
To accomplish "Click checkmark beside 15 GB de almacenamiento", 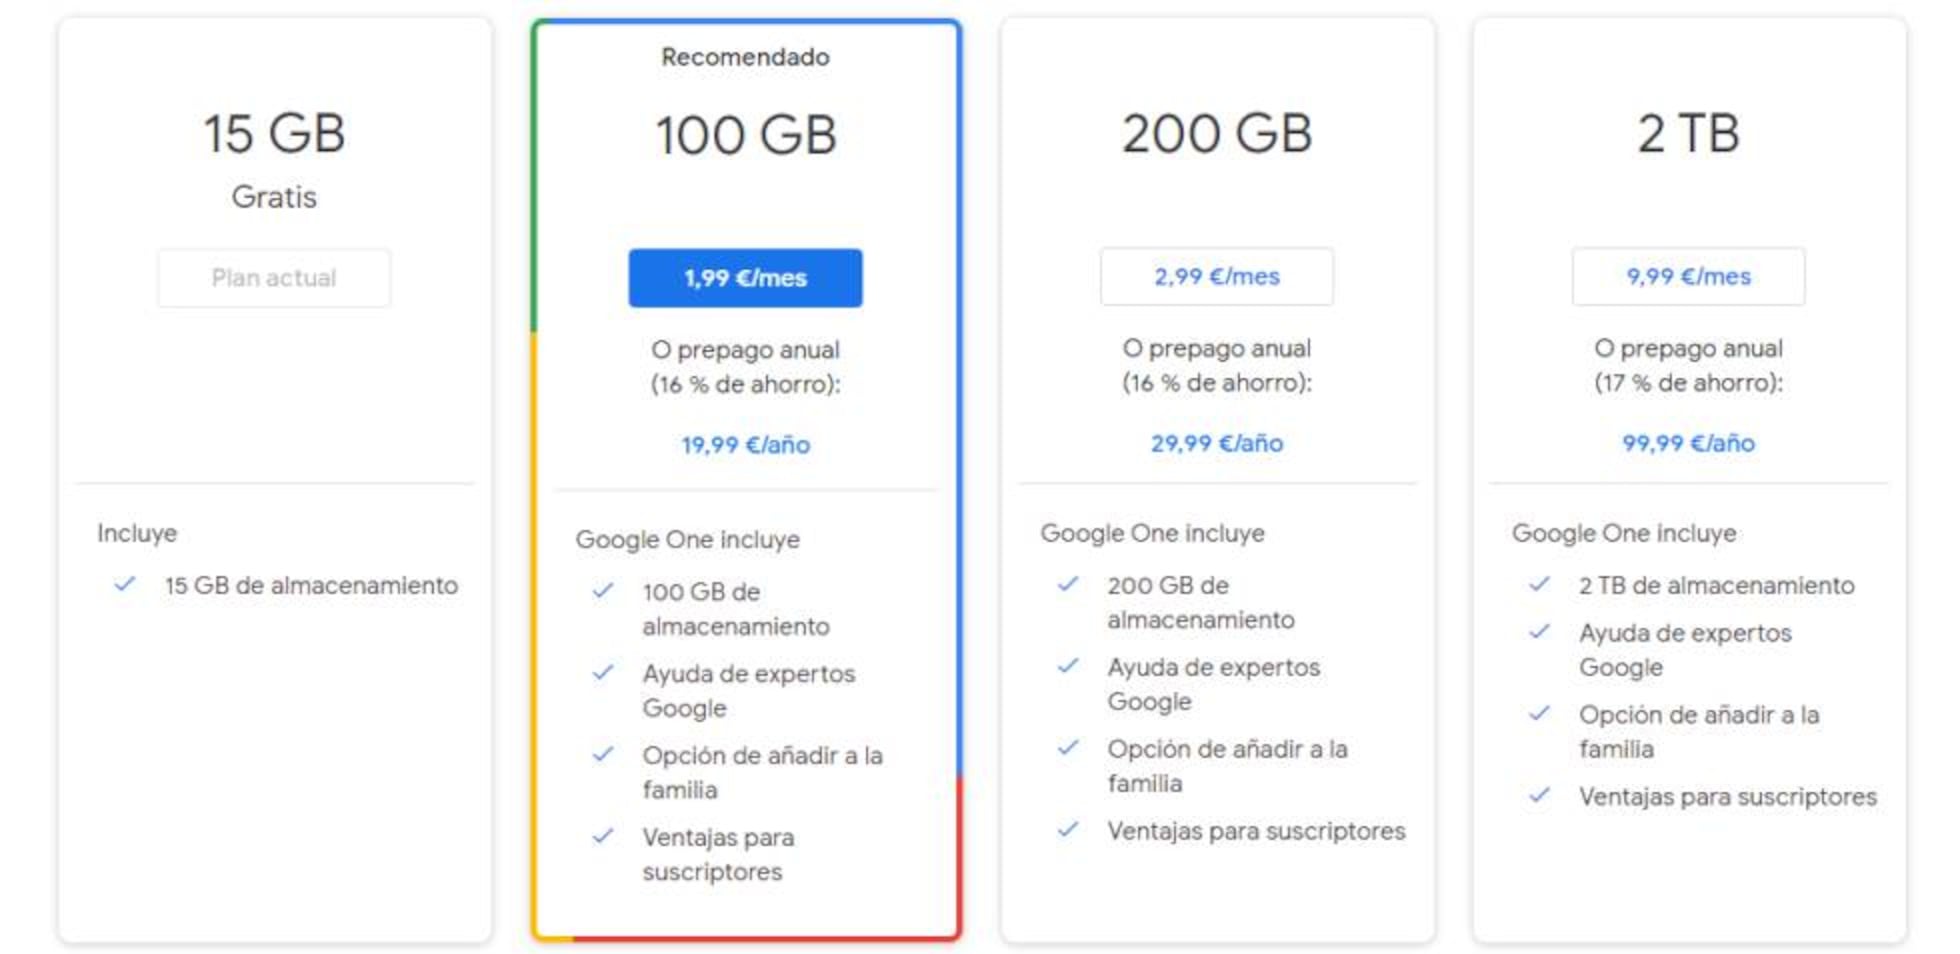I will click(125, 584).
